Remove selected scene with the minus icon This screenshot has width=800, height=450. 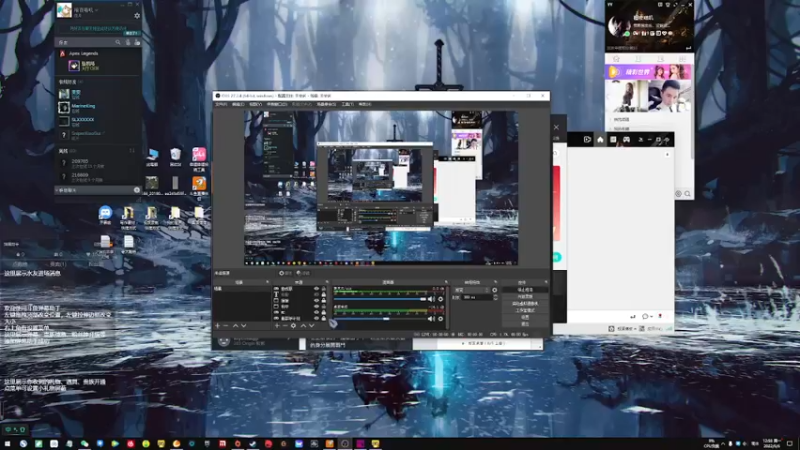coord(226,326)
